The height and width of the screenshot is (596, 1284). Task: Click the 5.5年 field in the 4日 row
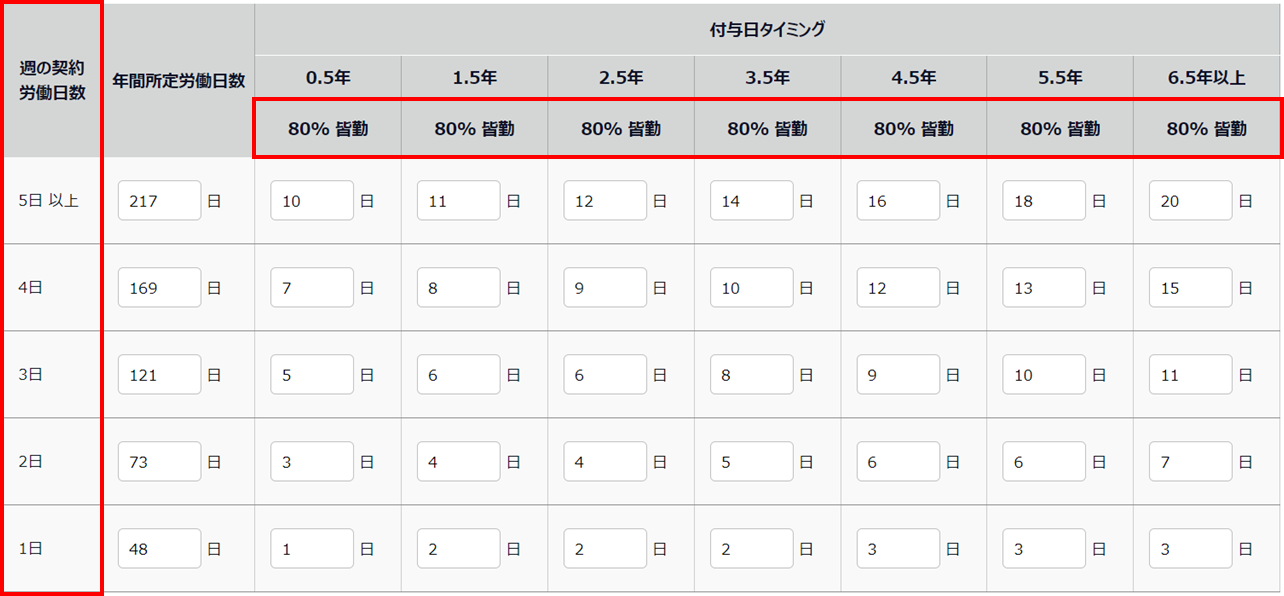[x=1044, y=288]
